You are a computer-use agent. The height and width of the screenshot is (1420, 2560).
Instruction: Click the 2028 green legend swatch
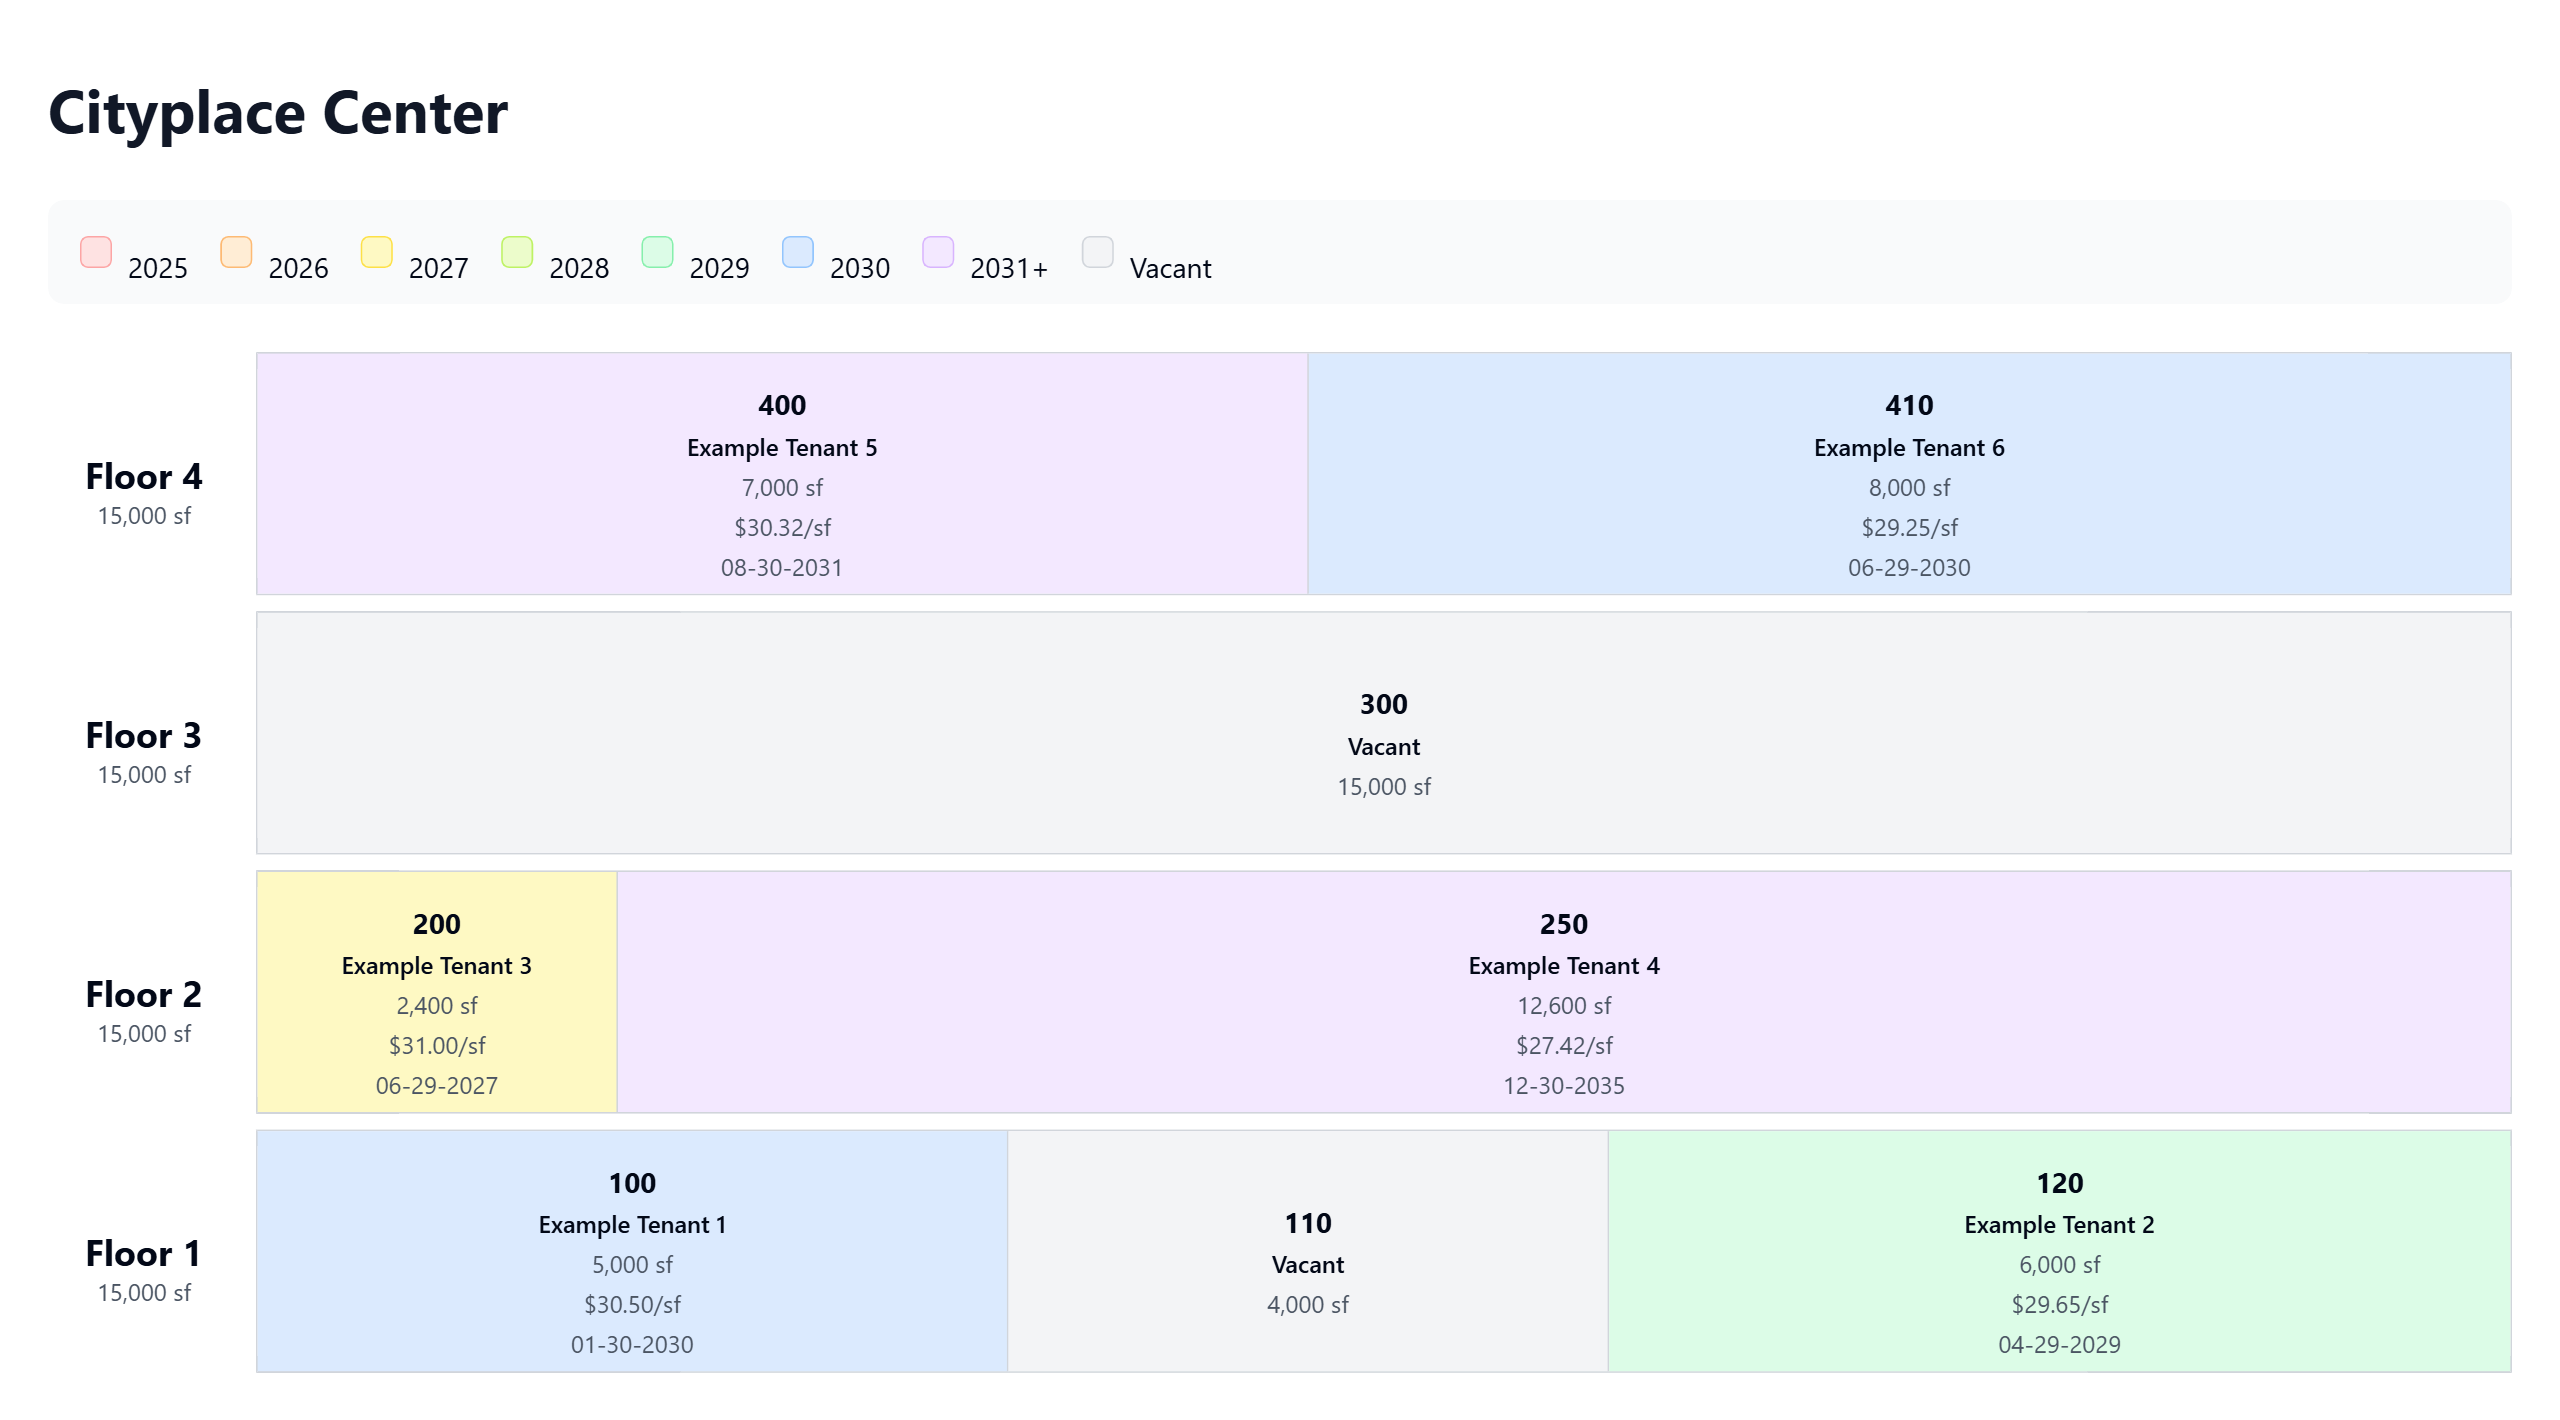tap(517, 252)
